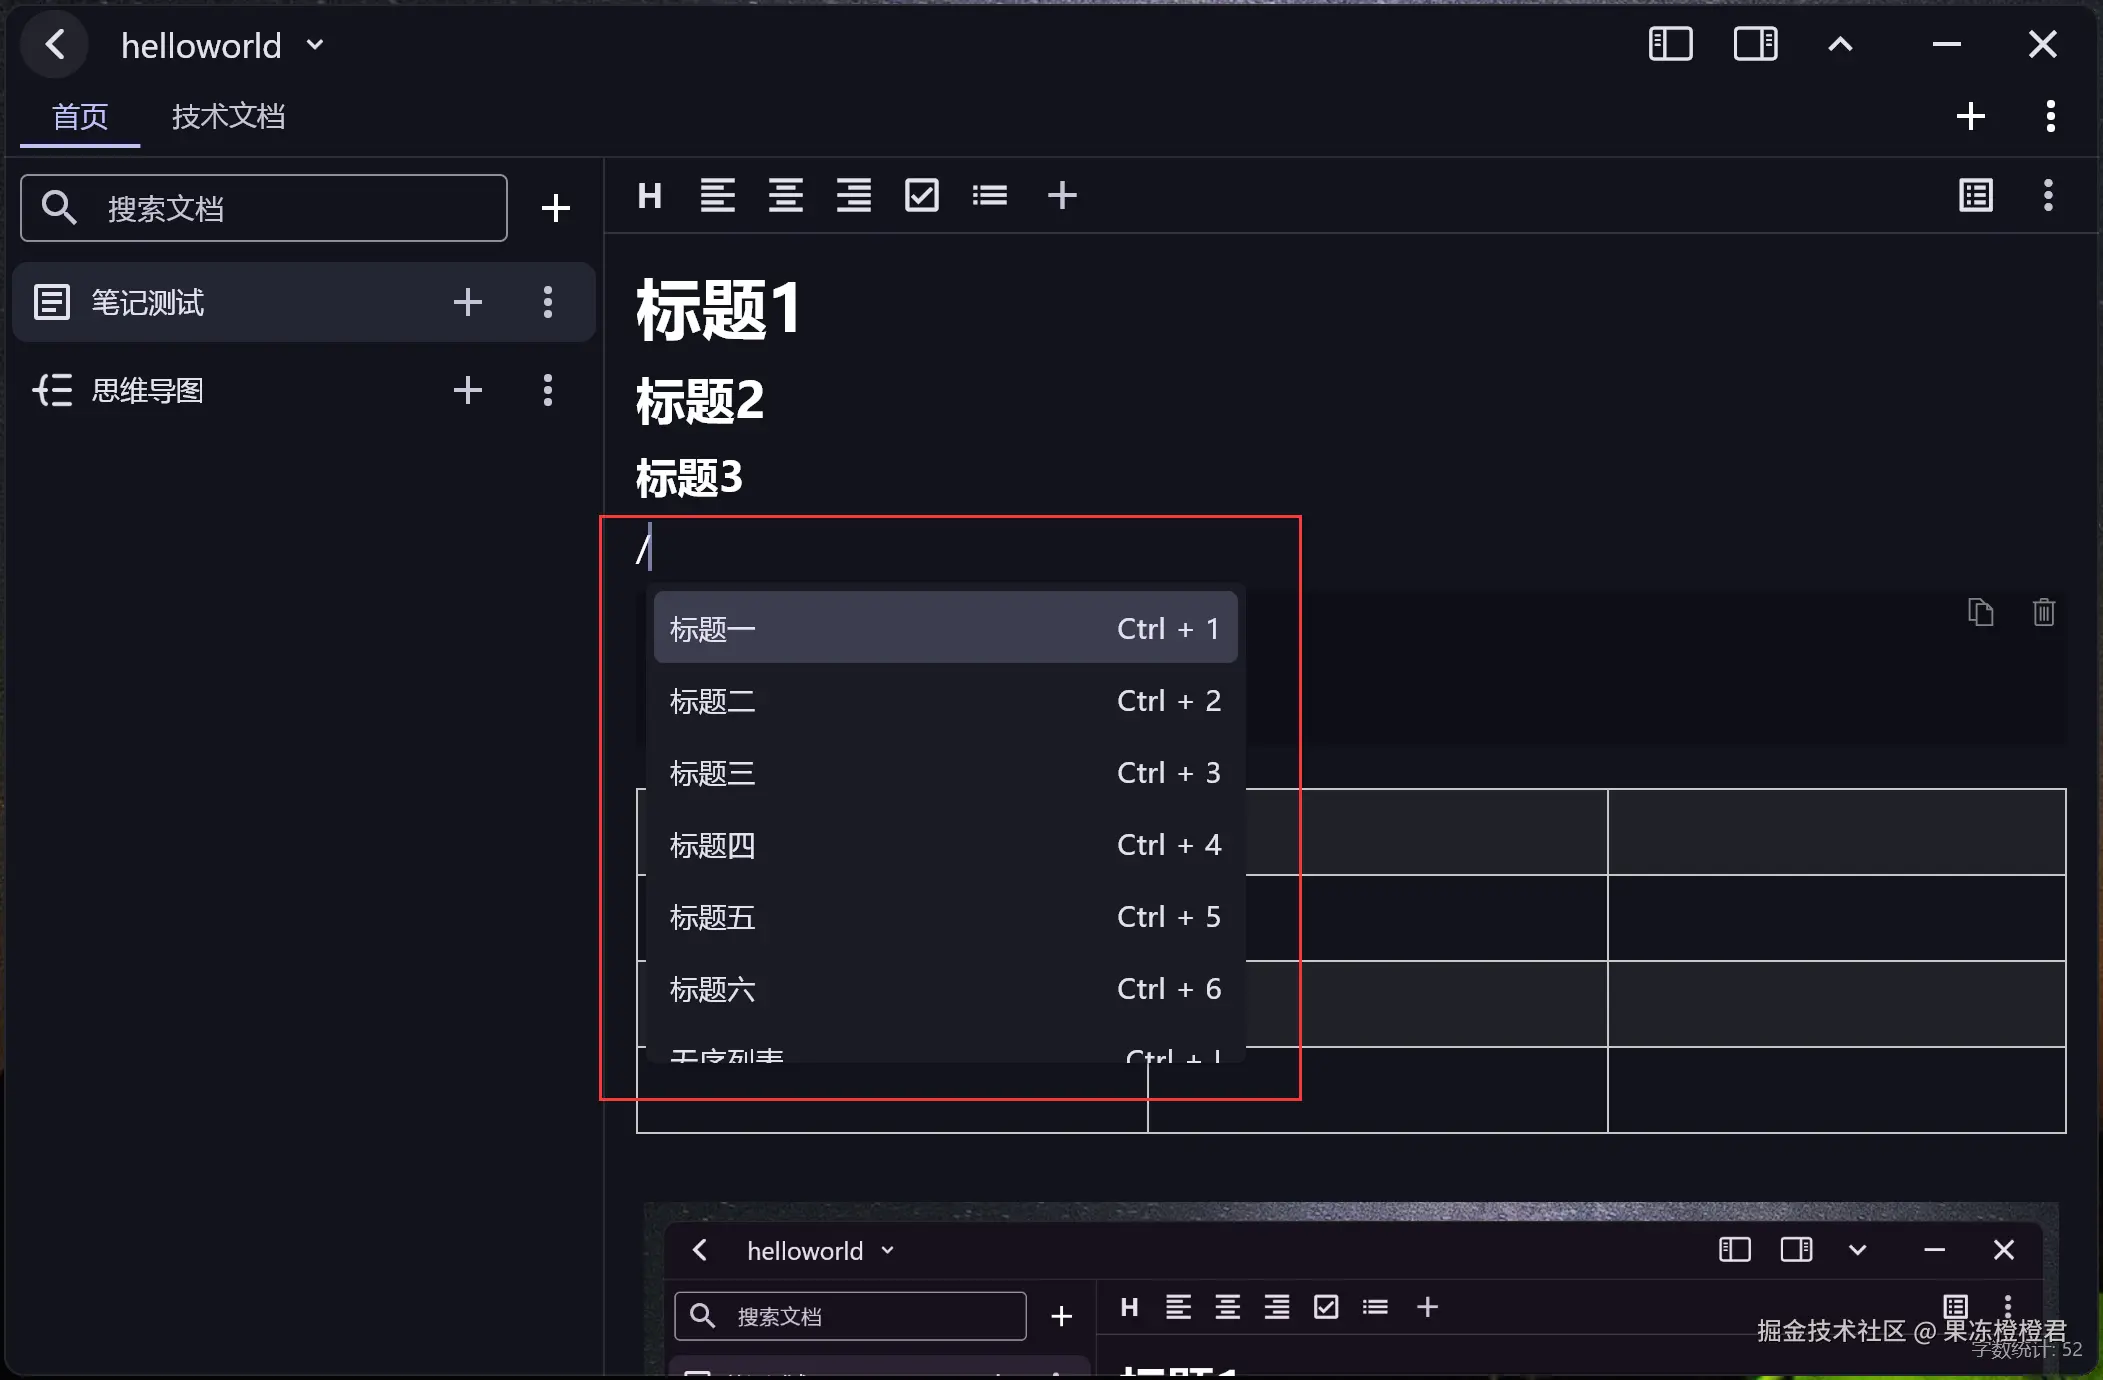2103x1380 pixels.
Task: Open the 思维导图 document in sidebar
Action: 148,390
